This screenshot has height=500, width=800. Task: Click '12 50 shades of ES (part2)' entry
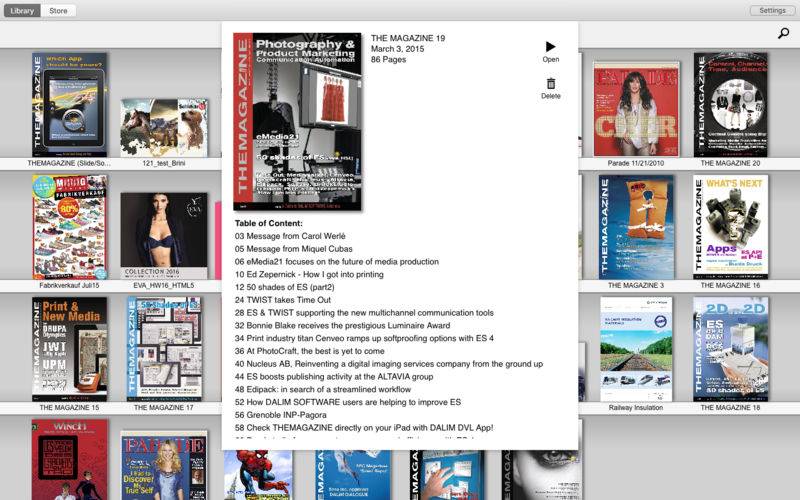[285, 287]
